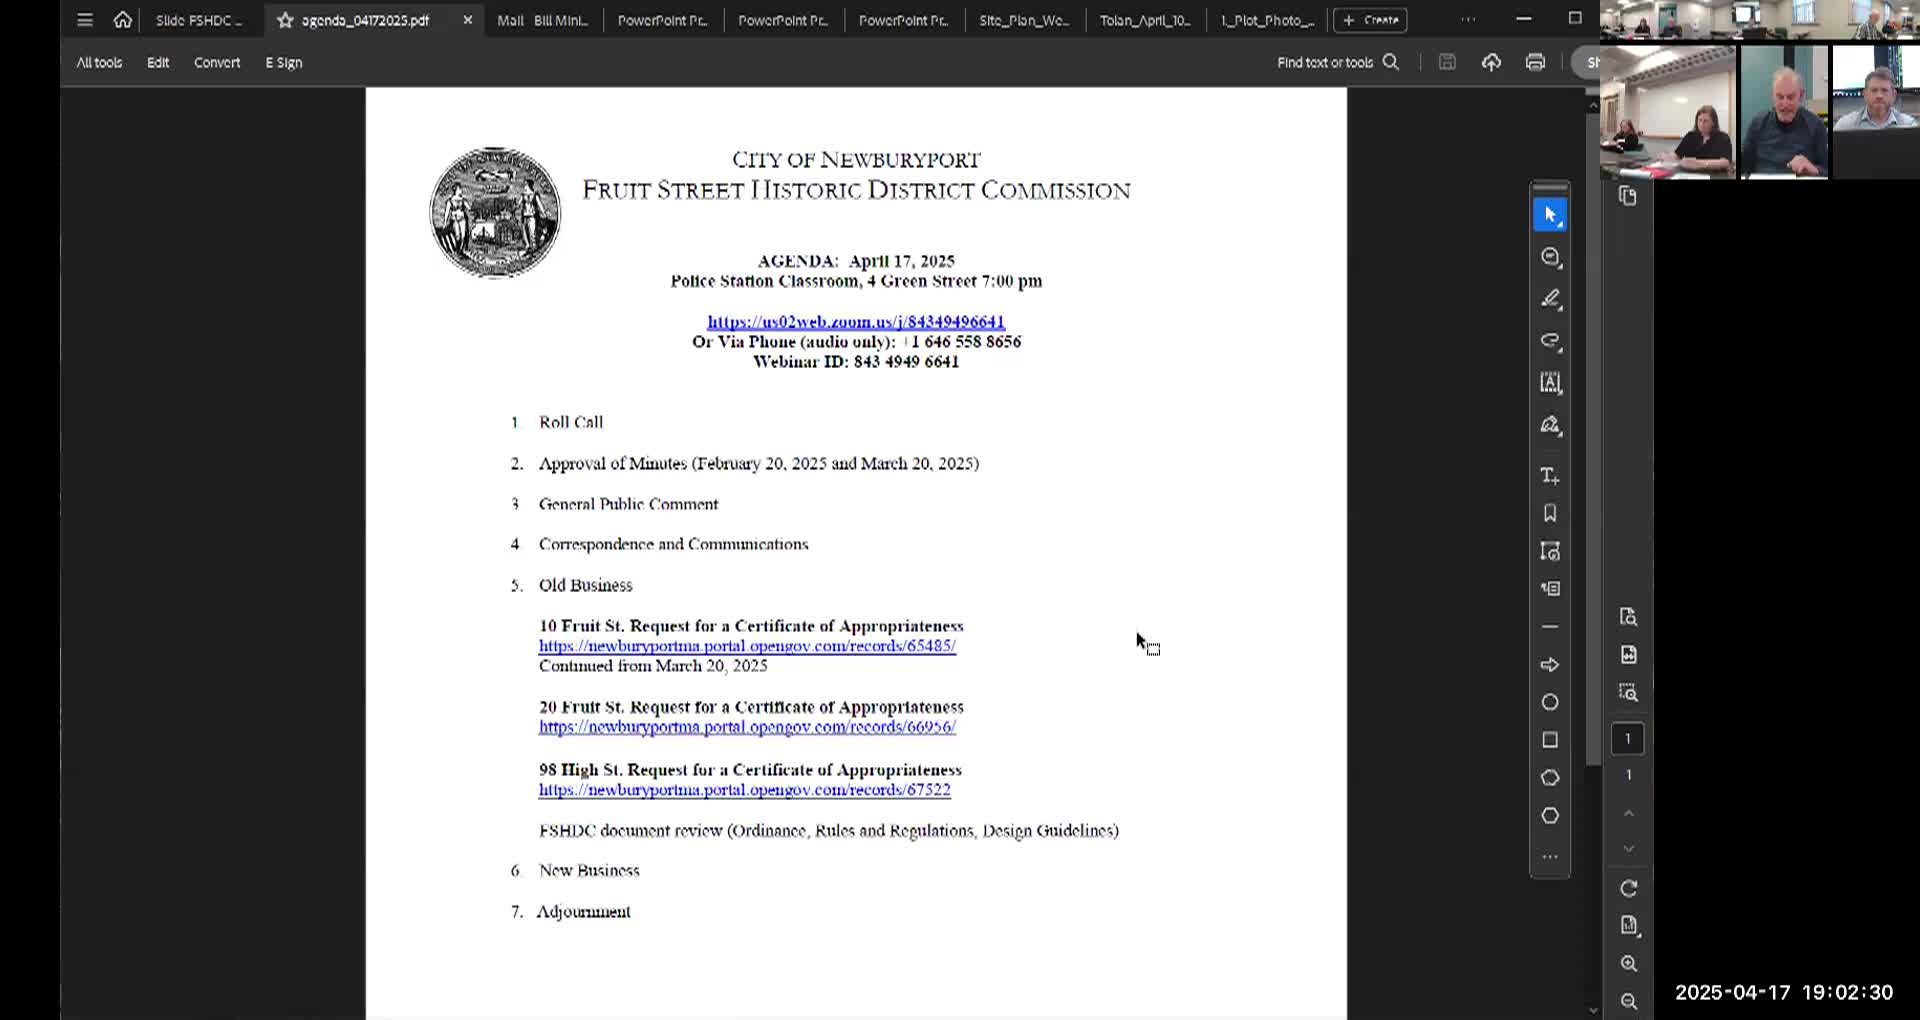Click the cloud upload icon
This screenshot has height=1020, width=1920.
pos(1491,62)
